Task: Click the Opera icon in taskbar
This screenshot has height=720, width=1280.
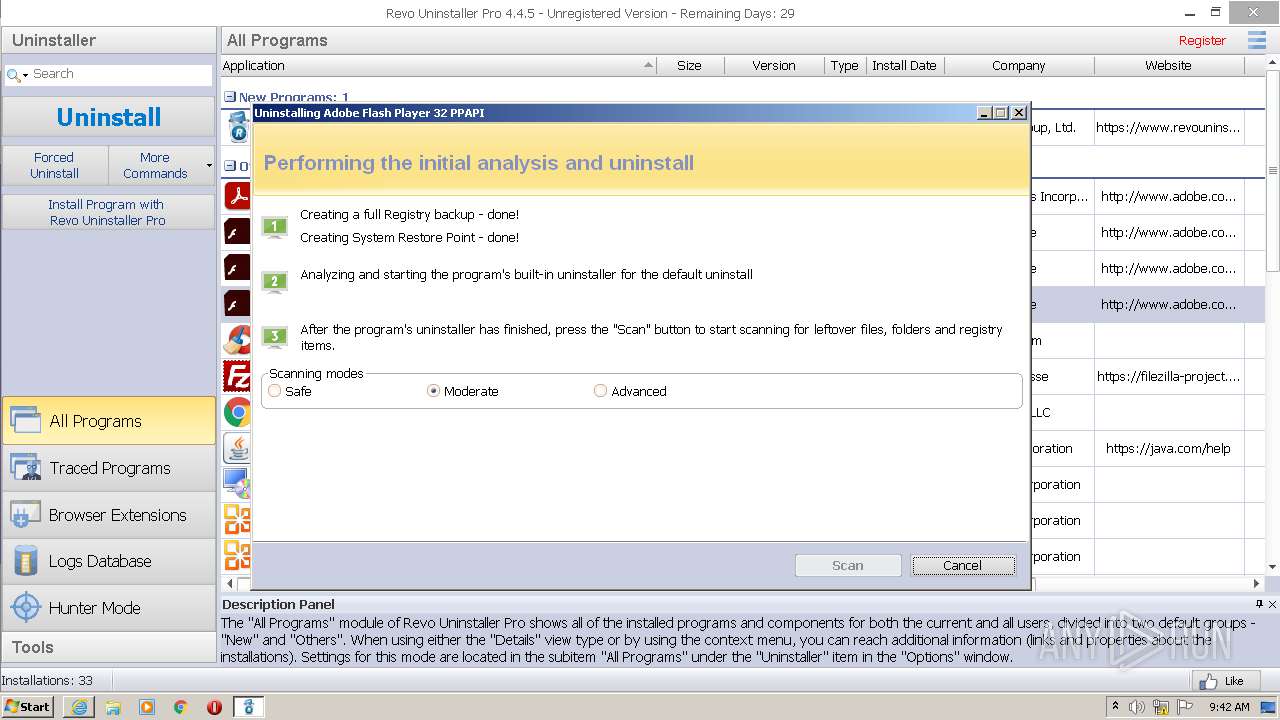Action: (214, 707)
